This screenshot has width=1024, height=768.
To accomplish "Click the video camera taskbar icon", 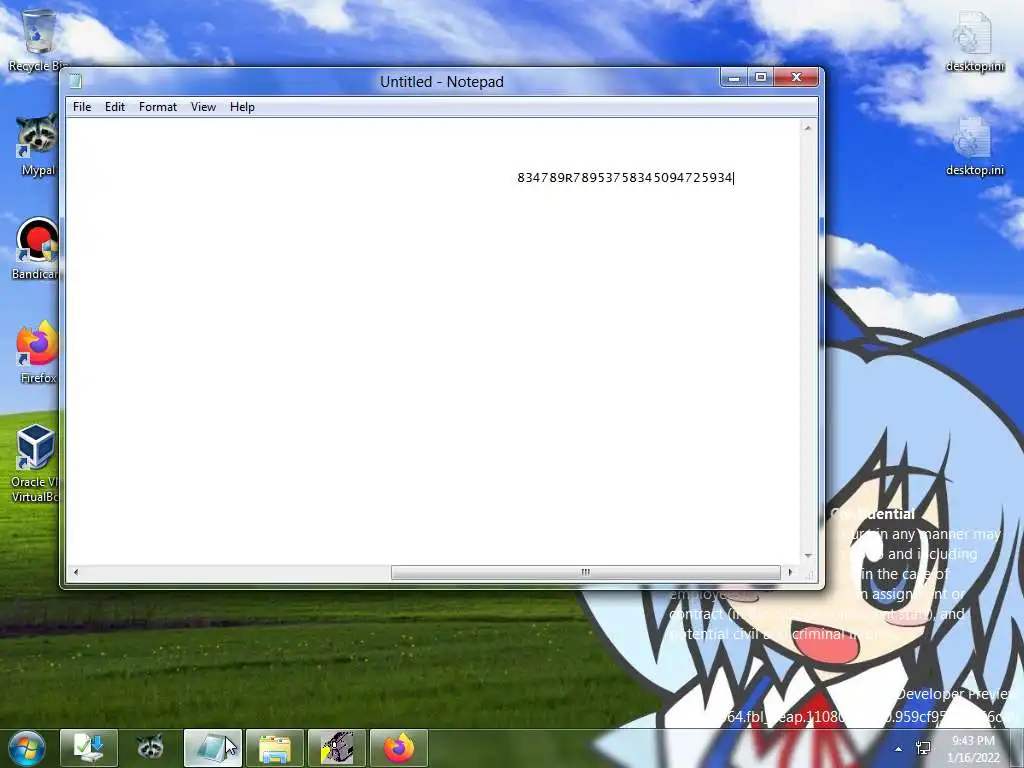I will [337, 748].
